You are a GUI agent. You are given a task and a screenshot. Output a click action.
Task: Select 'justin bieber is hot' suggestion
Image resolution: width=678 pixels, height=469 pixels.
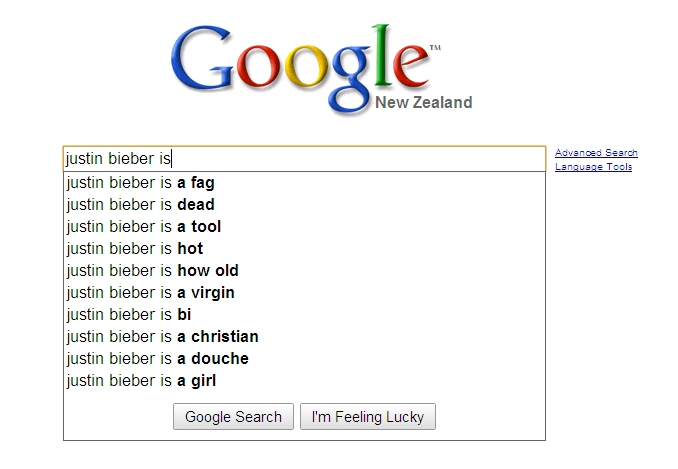(134, 249)
